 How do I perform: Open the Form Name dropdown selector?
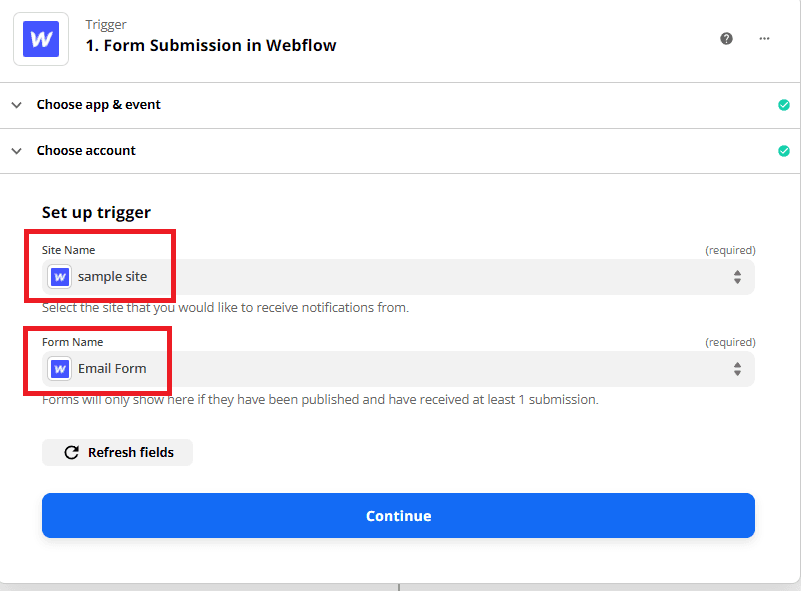click(737, 368)
